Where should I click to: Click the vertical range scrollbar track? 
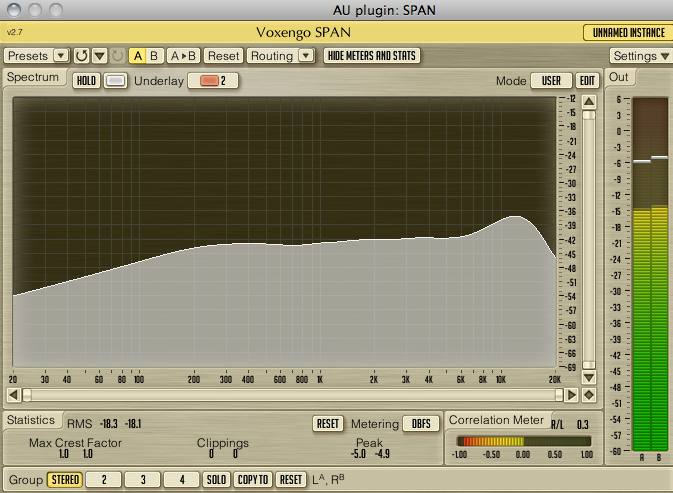point(589,240)
